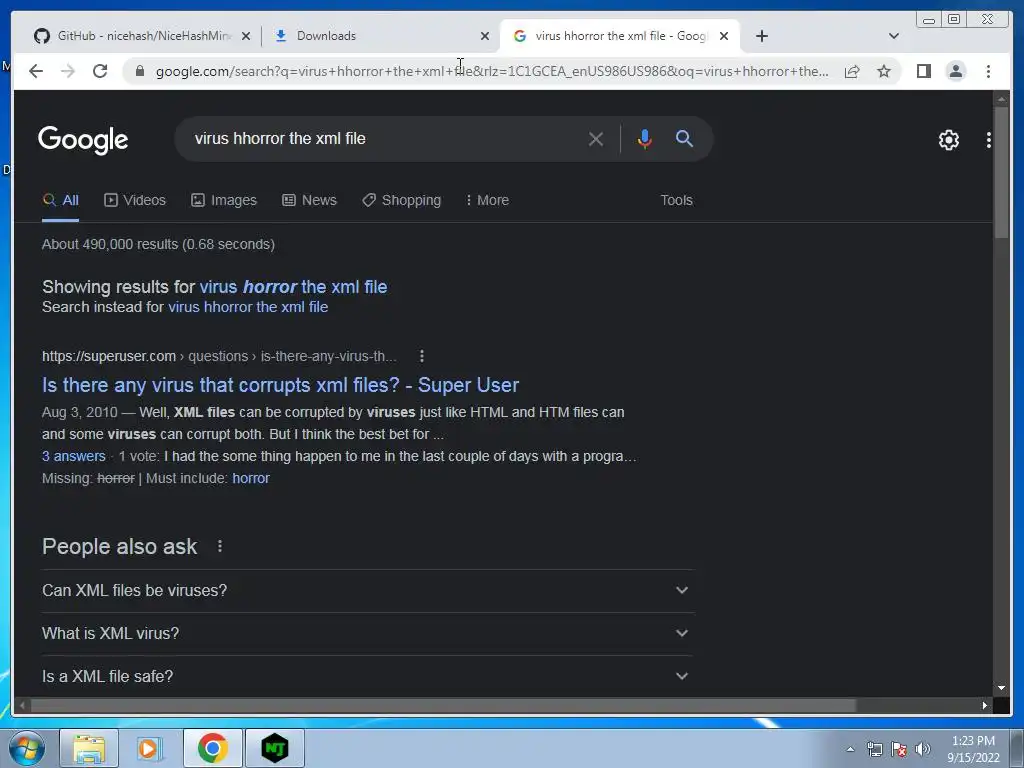Image resolution: width=1024 pixels, height=768 pixels.
Task: Clear the search box with the X icon
Action: tap(596, 139)
